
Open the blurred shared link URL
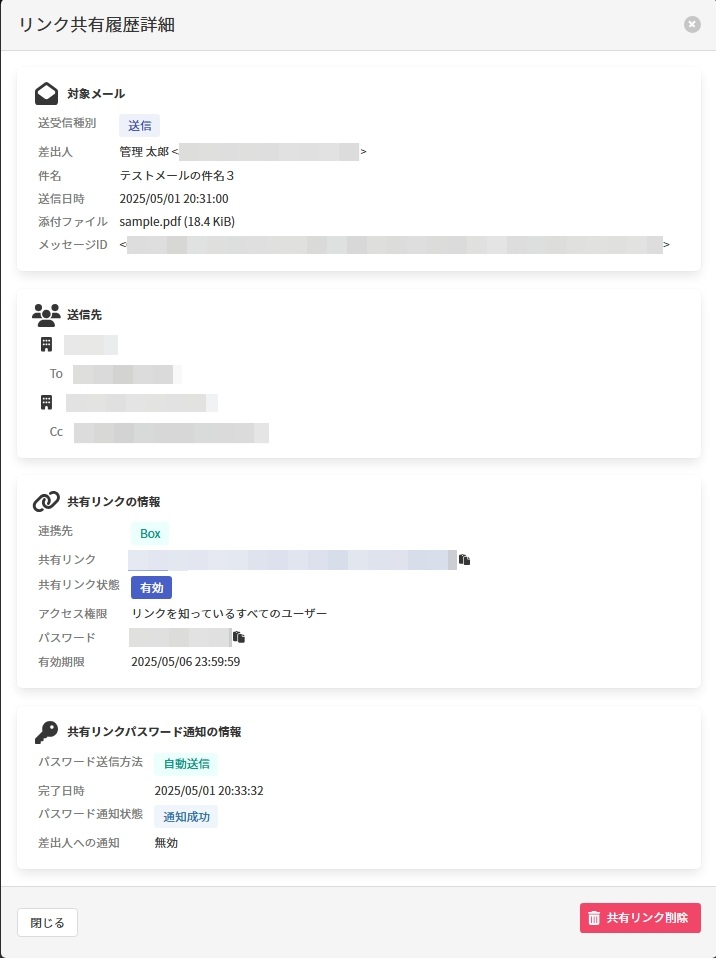click(292, 560)
